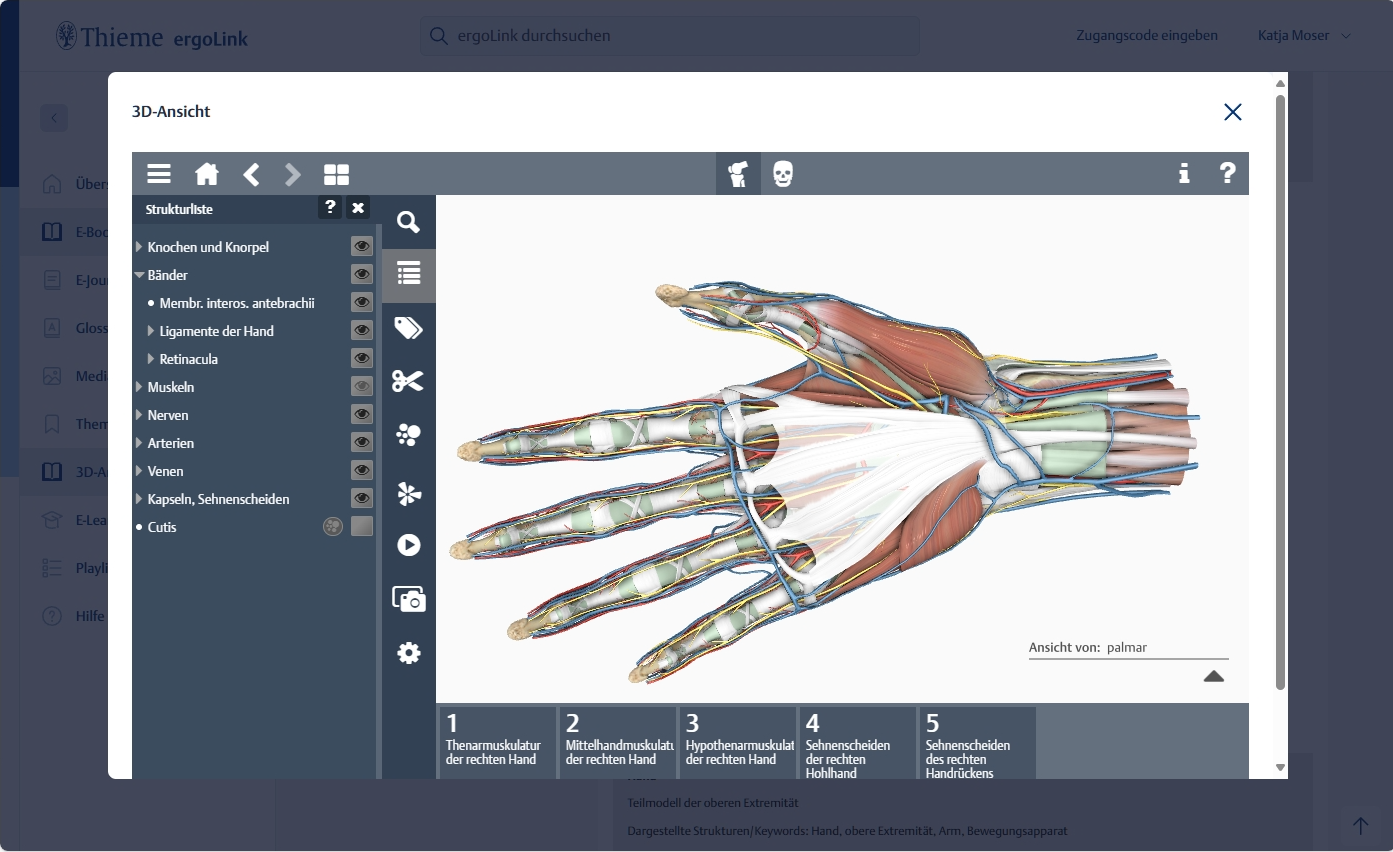
Task: Select preset 1 Thenarmuskulatur der rechten Hand
Action: [x=496, y=742]
